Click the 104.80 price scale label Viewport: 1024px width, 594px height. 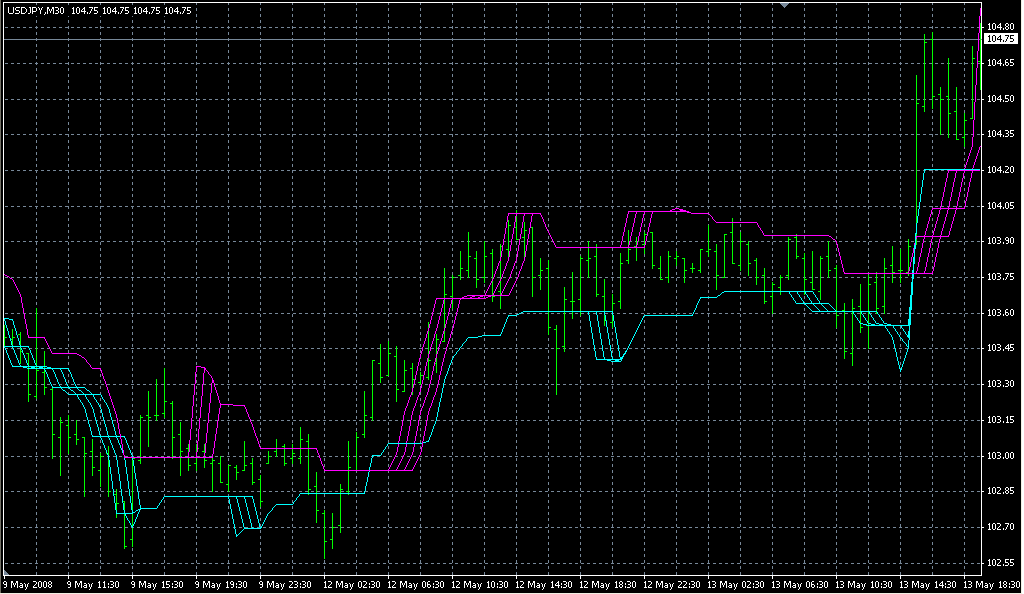point(1000,26)
